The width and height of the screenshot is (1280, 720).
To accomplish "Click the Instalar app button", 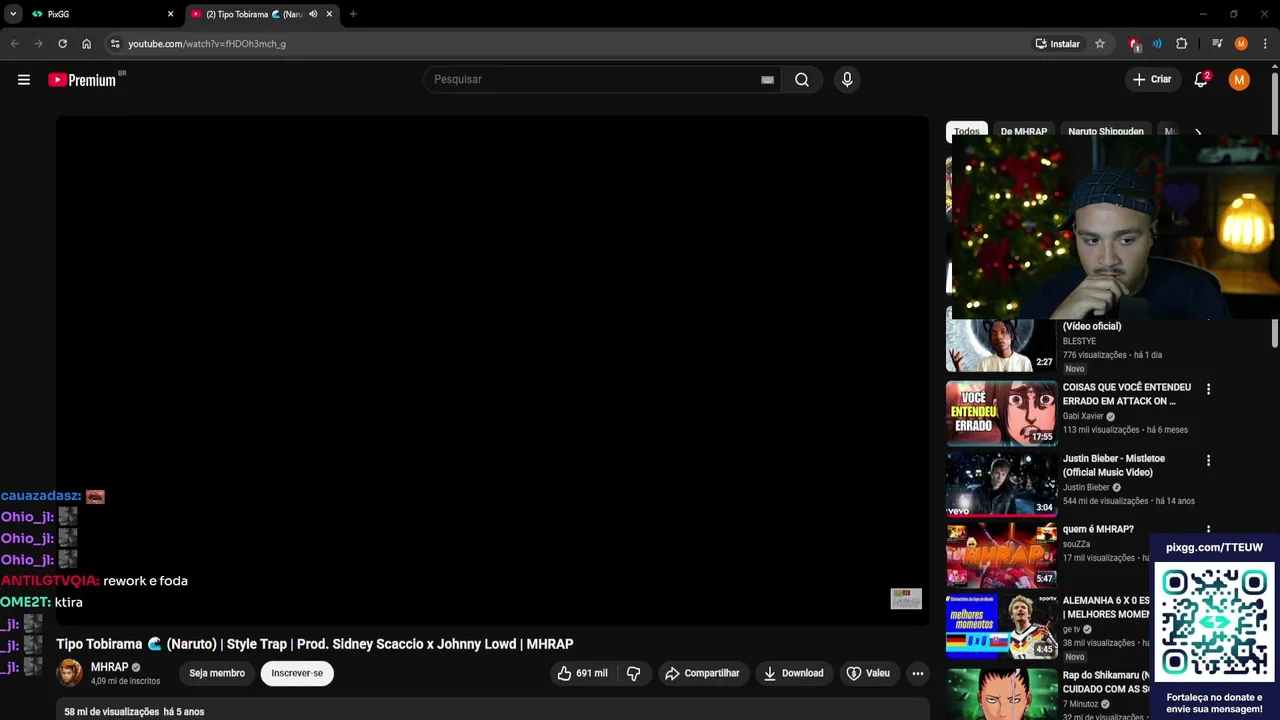I will 1057,44.
